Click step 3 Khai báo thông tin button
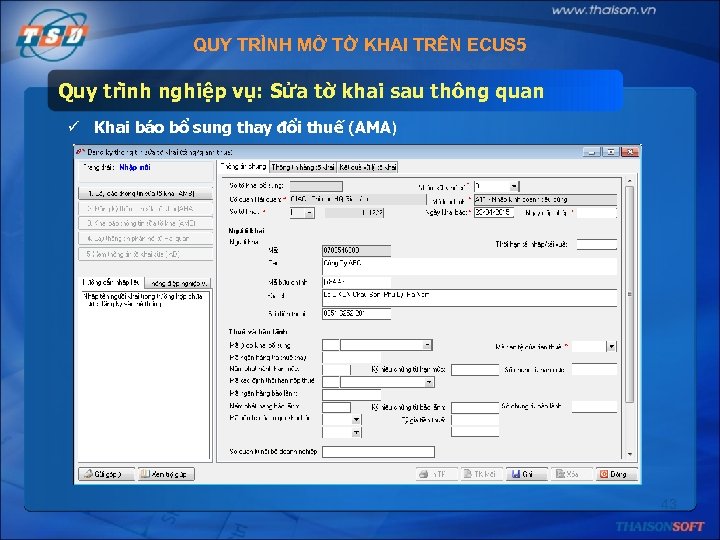Viewport: 720px width, 540px height. pyautogui.click(x=146, y=223)
